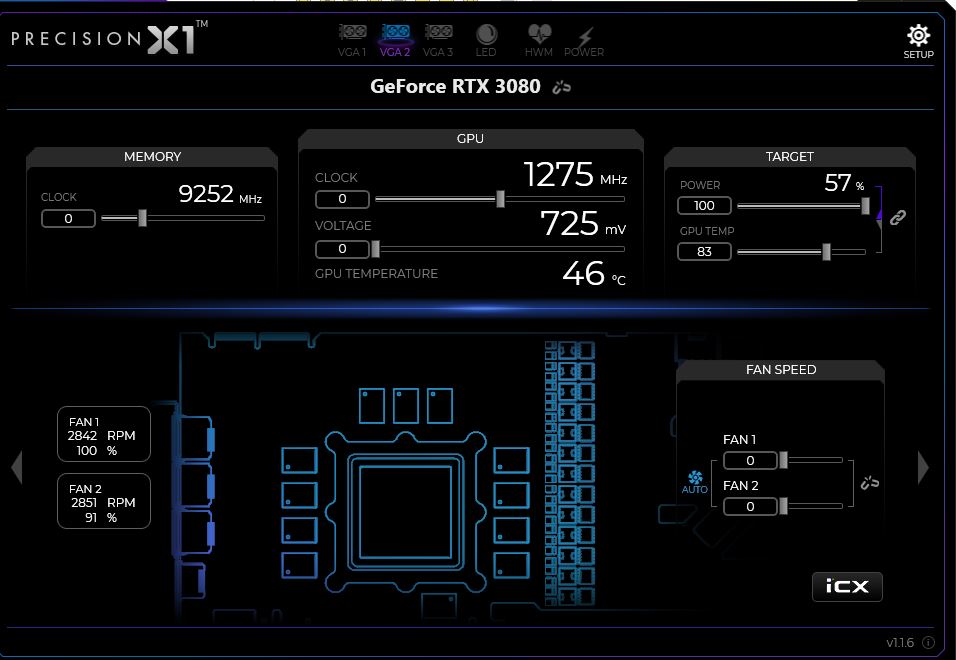Viewport: 956px width, 660px height.
Task: Click the Precision X1 logo
Action: (x=110, y=38)
